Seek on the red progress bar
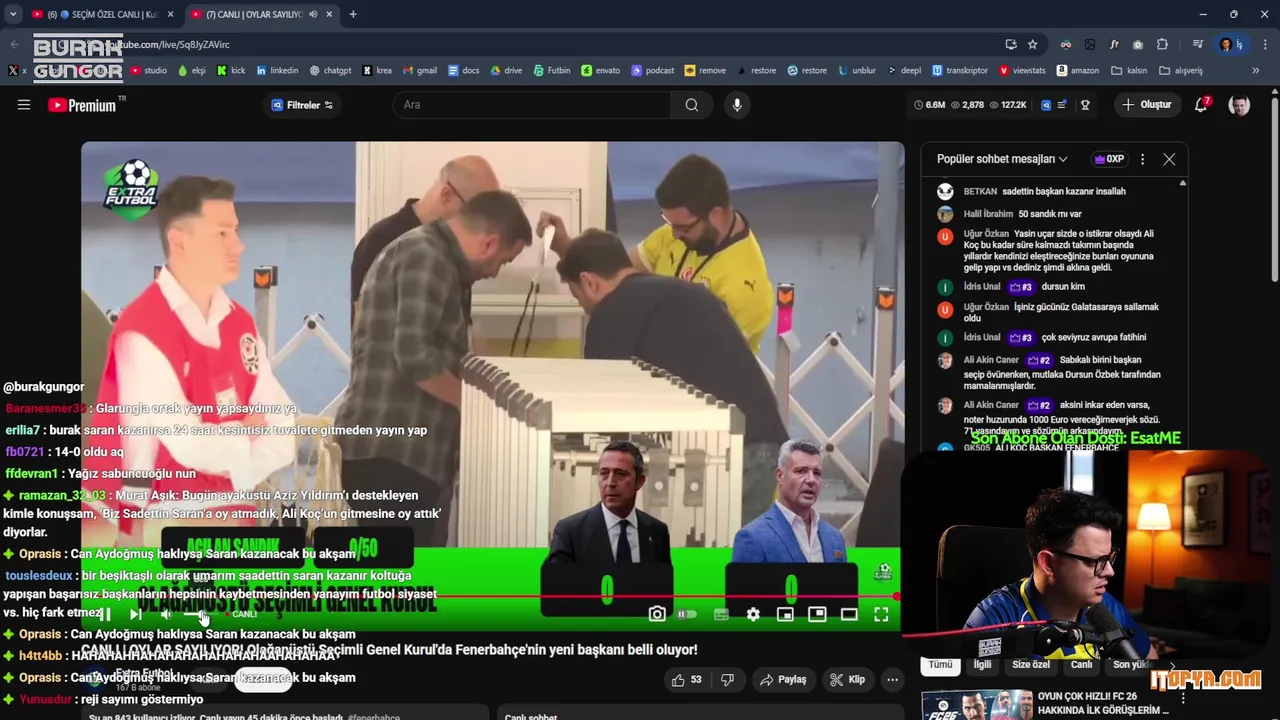Viewport: 1280px width, 720px height. click(x=492, y=596)
